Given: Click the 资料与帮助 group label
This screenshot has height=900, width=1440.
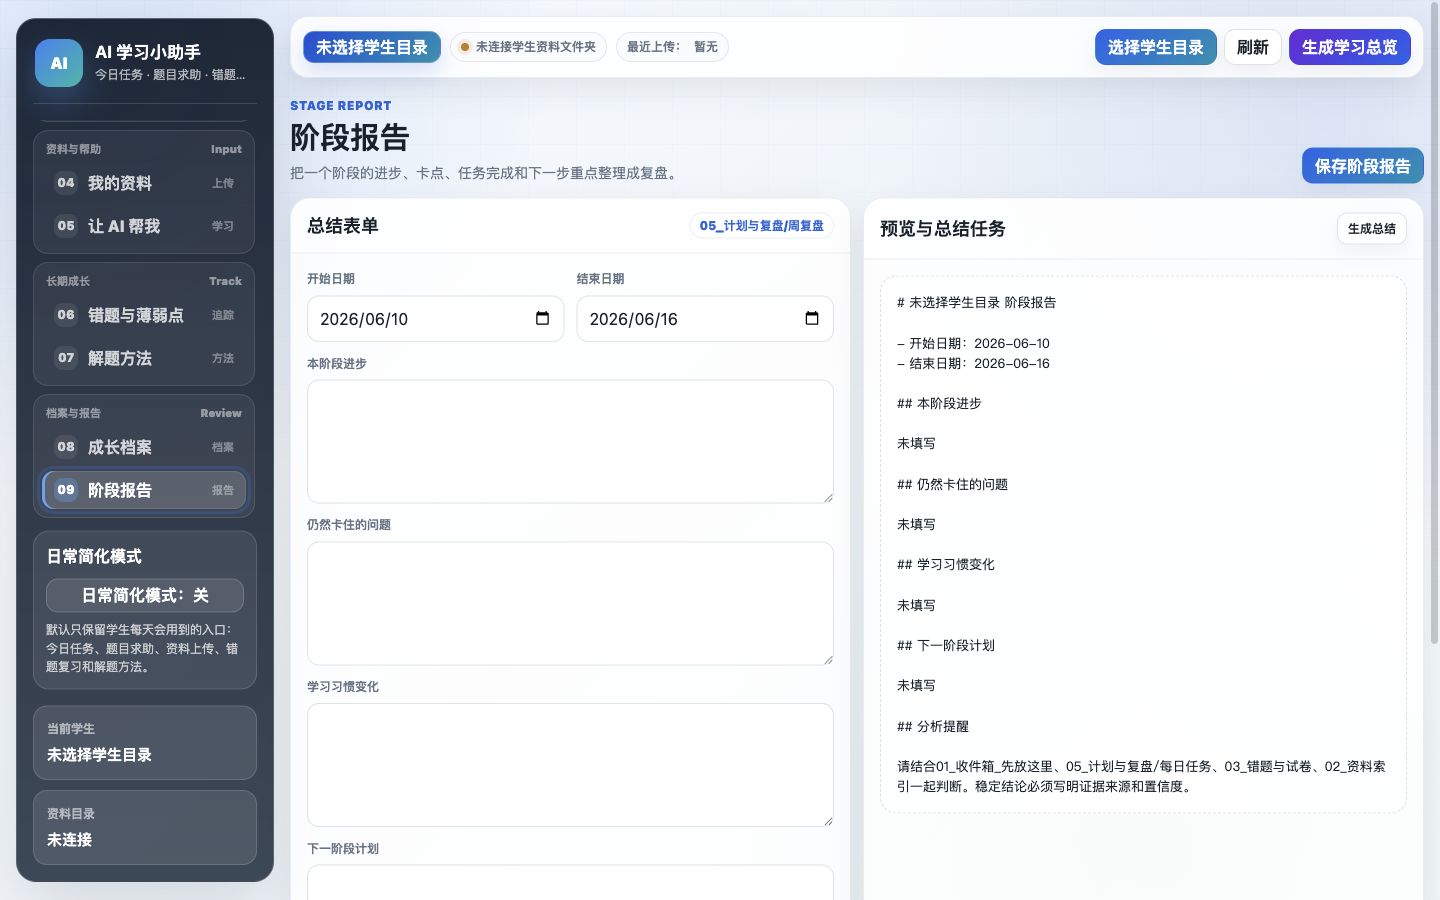Looking at the screenshot, I should pyautogui.click(x=73, y=149).
